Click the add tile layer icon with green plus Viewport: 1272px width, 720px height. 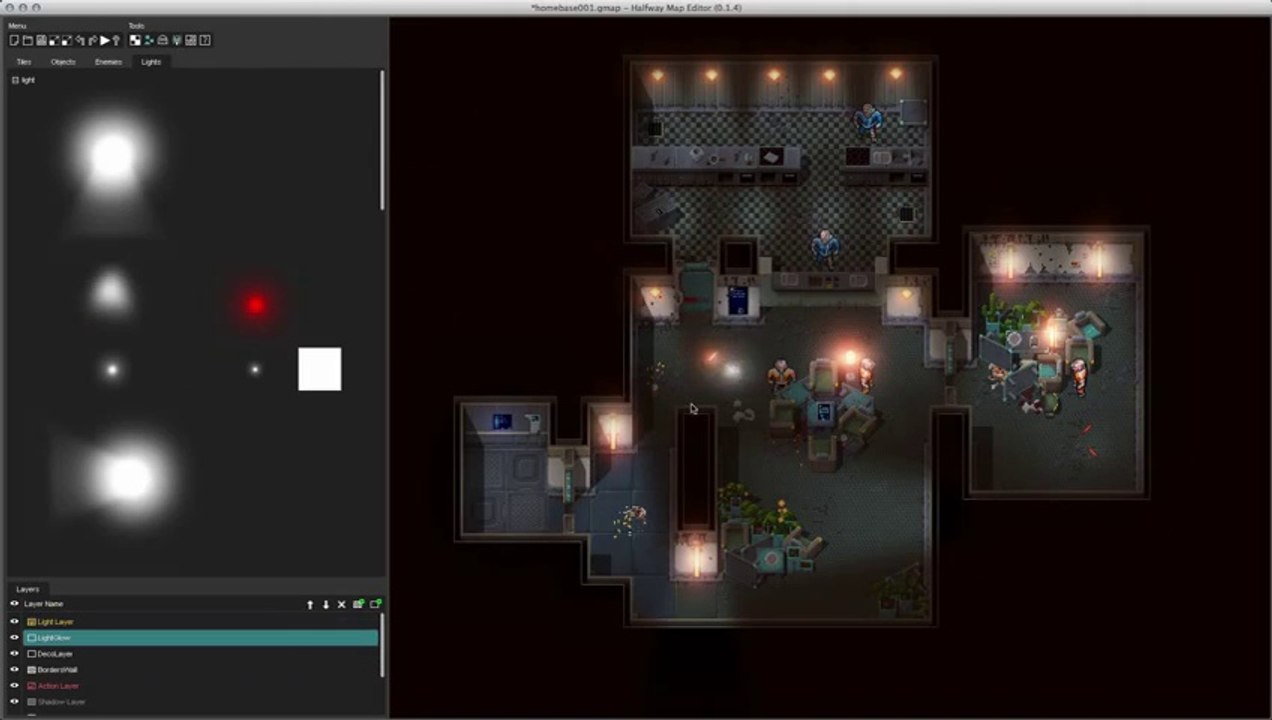pos(359,604)
